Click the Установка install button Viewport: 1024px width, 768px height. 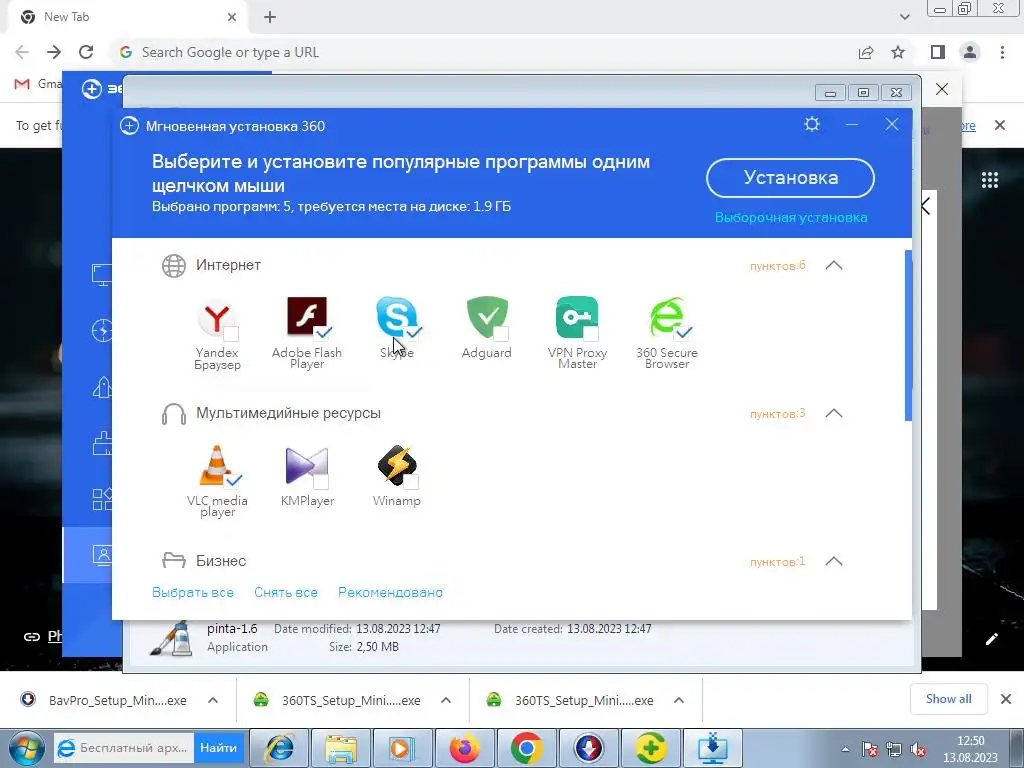coord(790,178)
